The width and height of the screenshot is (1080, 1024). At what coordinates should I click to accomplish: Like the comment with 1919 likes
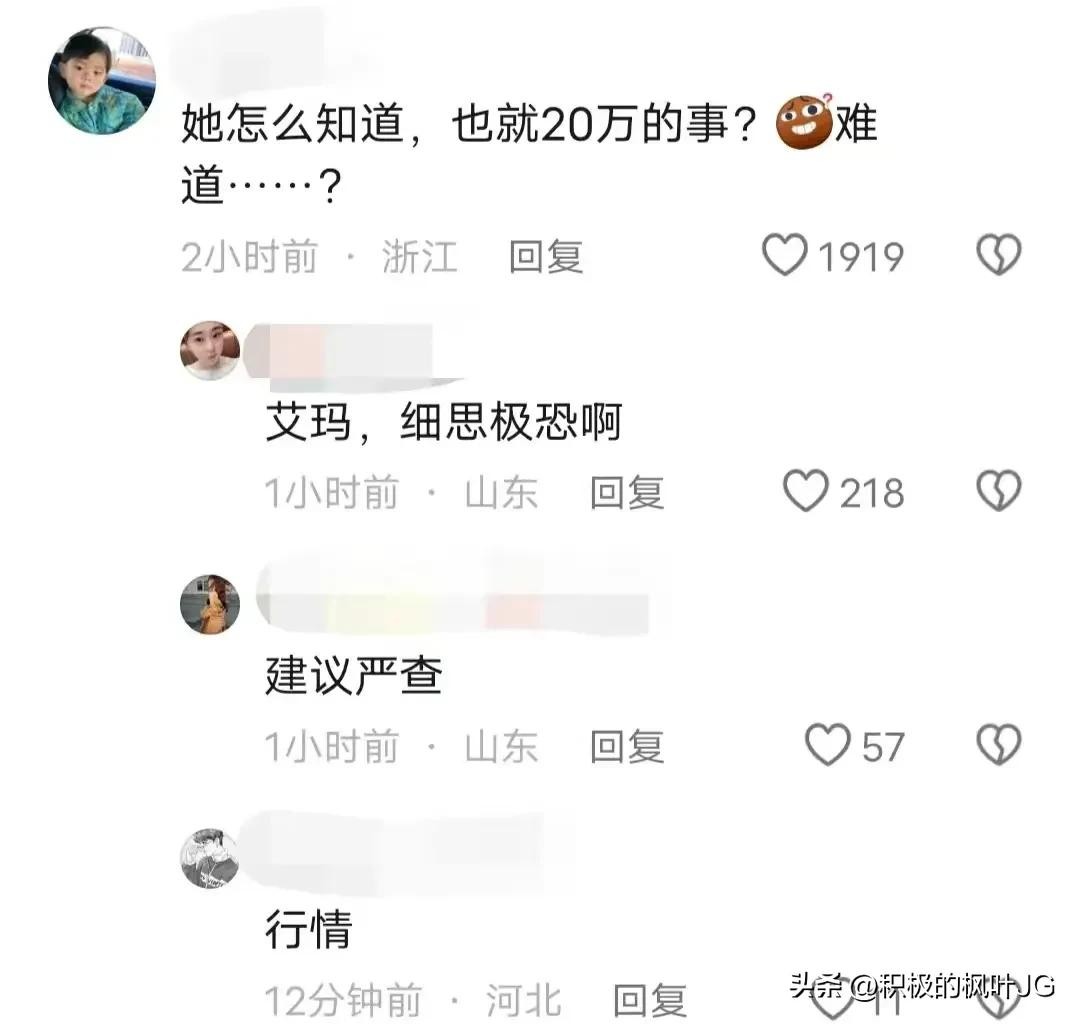[x=785, y=255]
